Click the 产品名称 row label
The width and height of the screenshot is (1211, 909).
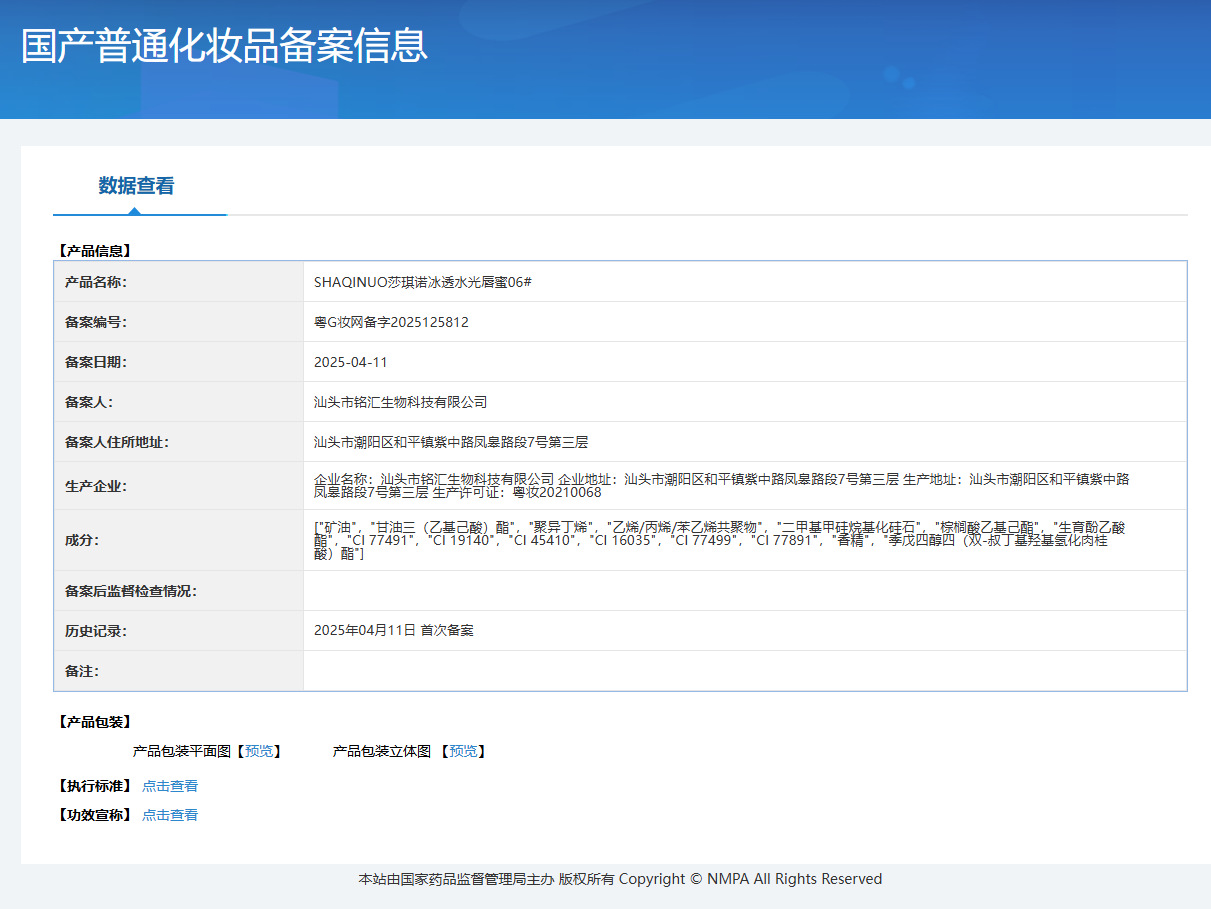(96, 282)
